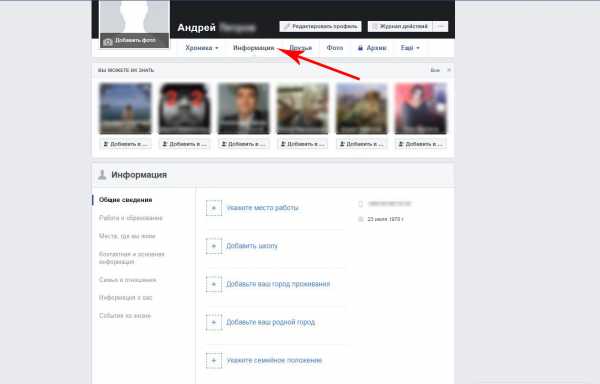Switch to the Информация tab
The width and height of the screenshot is (600, 384).
(x=253, y=48)
